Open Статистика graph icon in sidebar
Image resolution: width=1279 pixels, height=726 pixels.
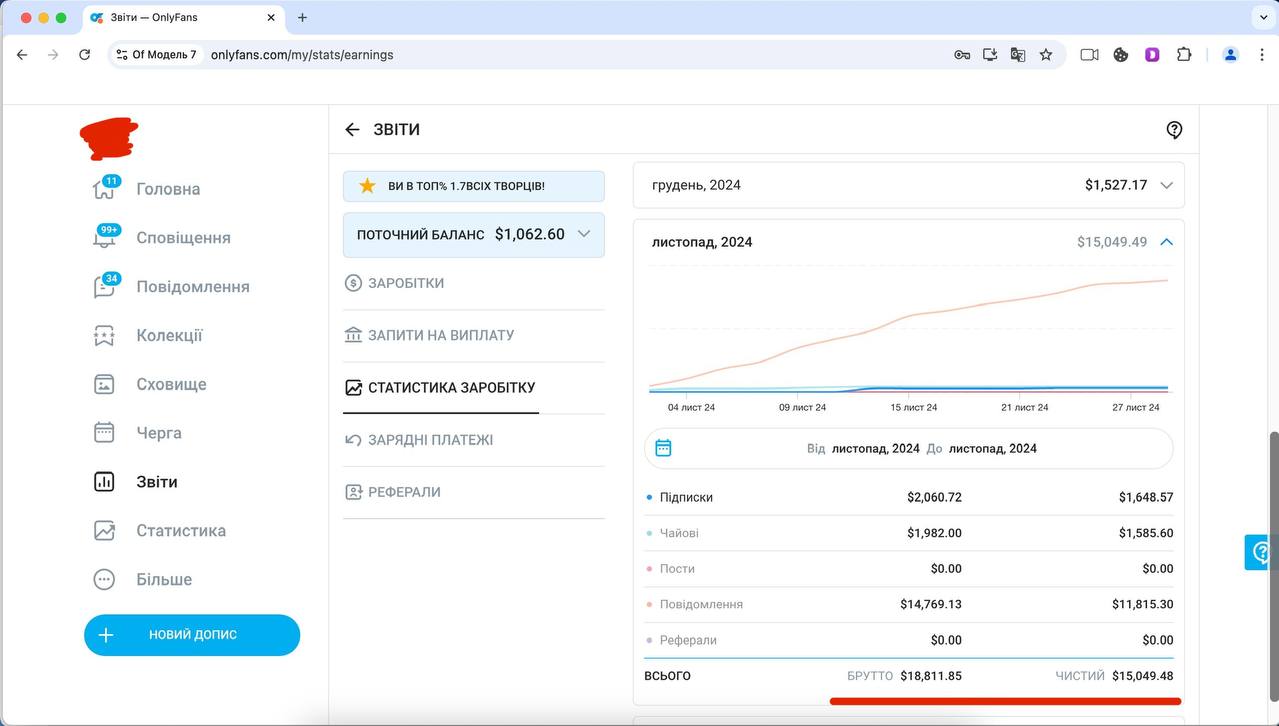point(104,531)
